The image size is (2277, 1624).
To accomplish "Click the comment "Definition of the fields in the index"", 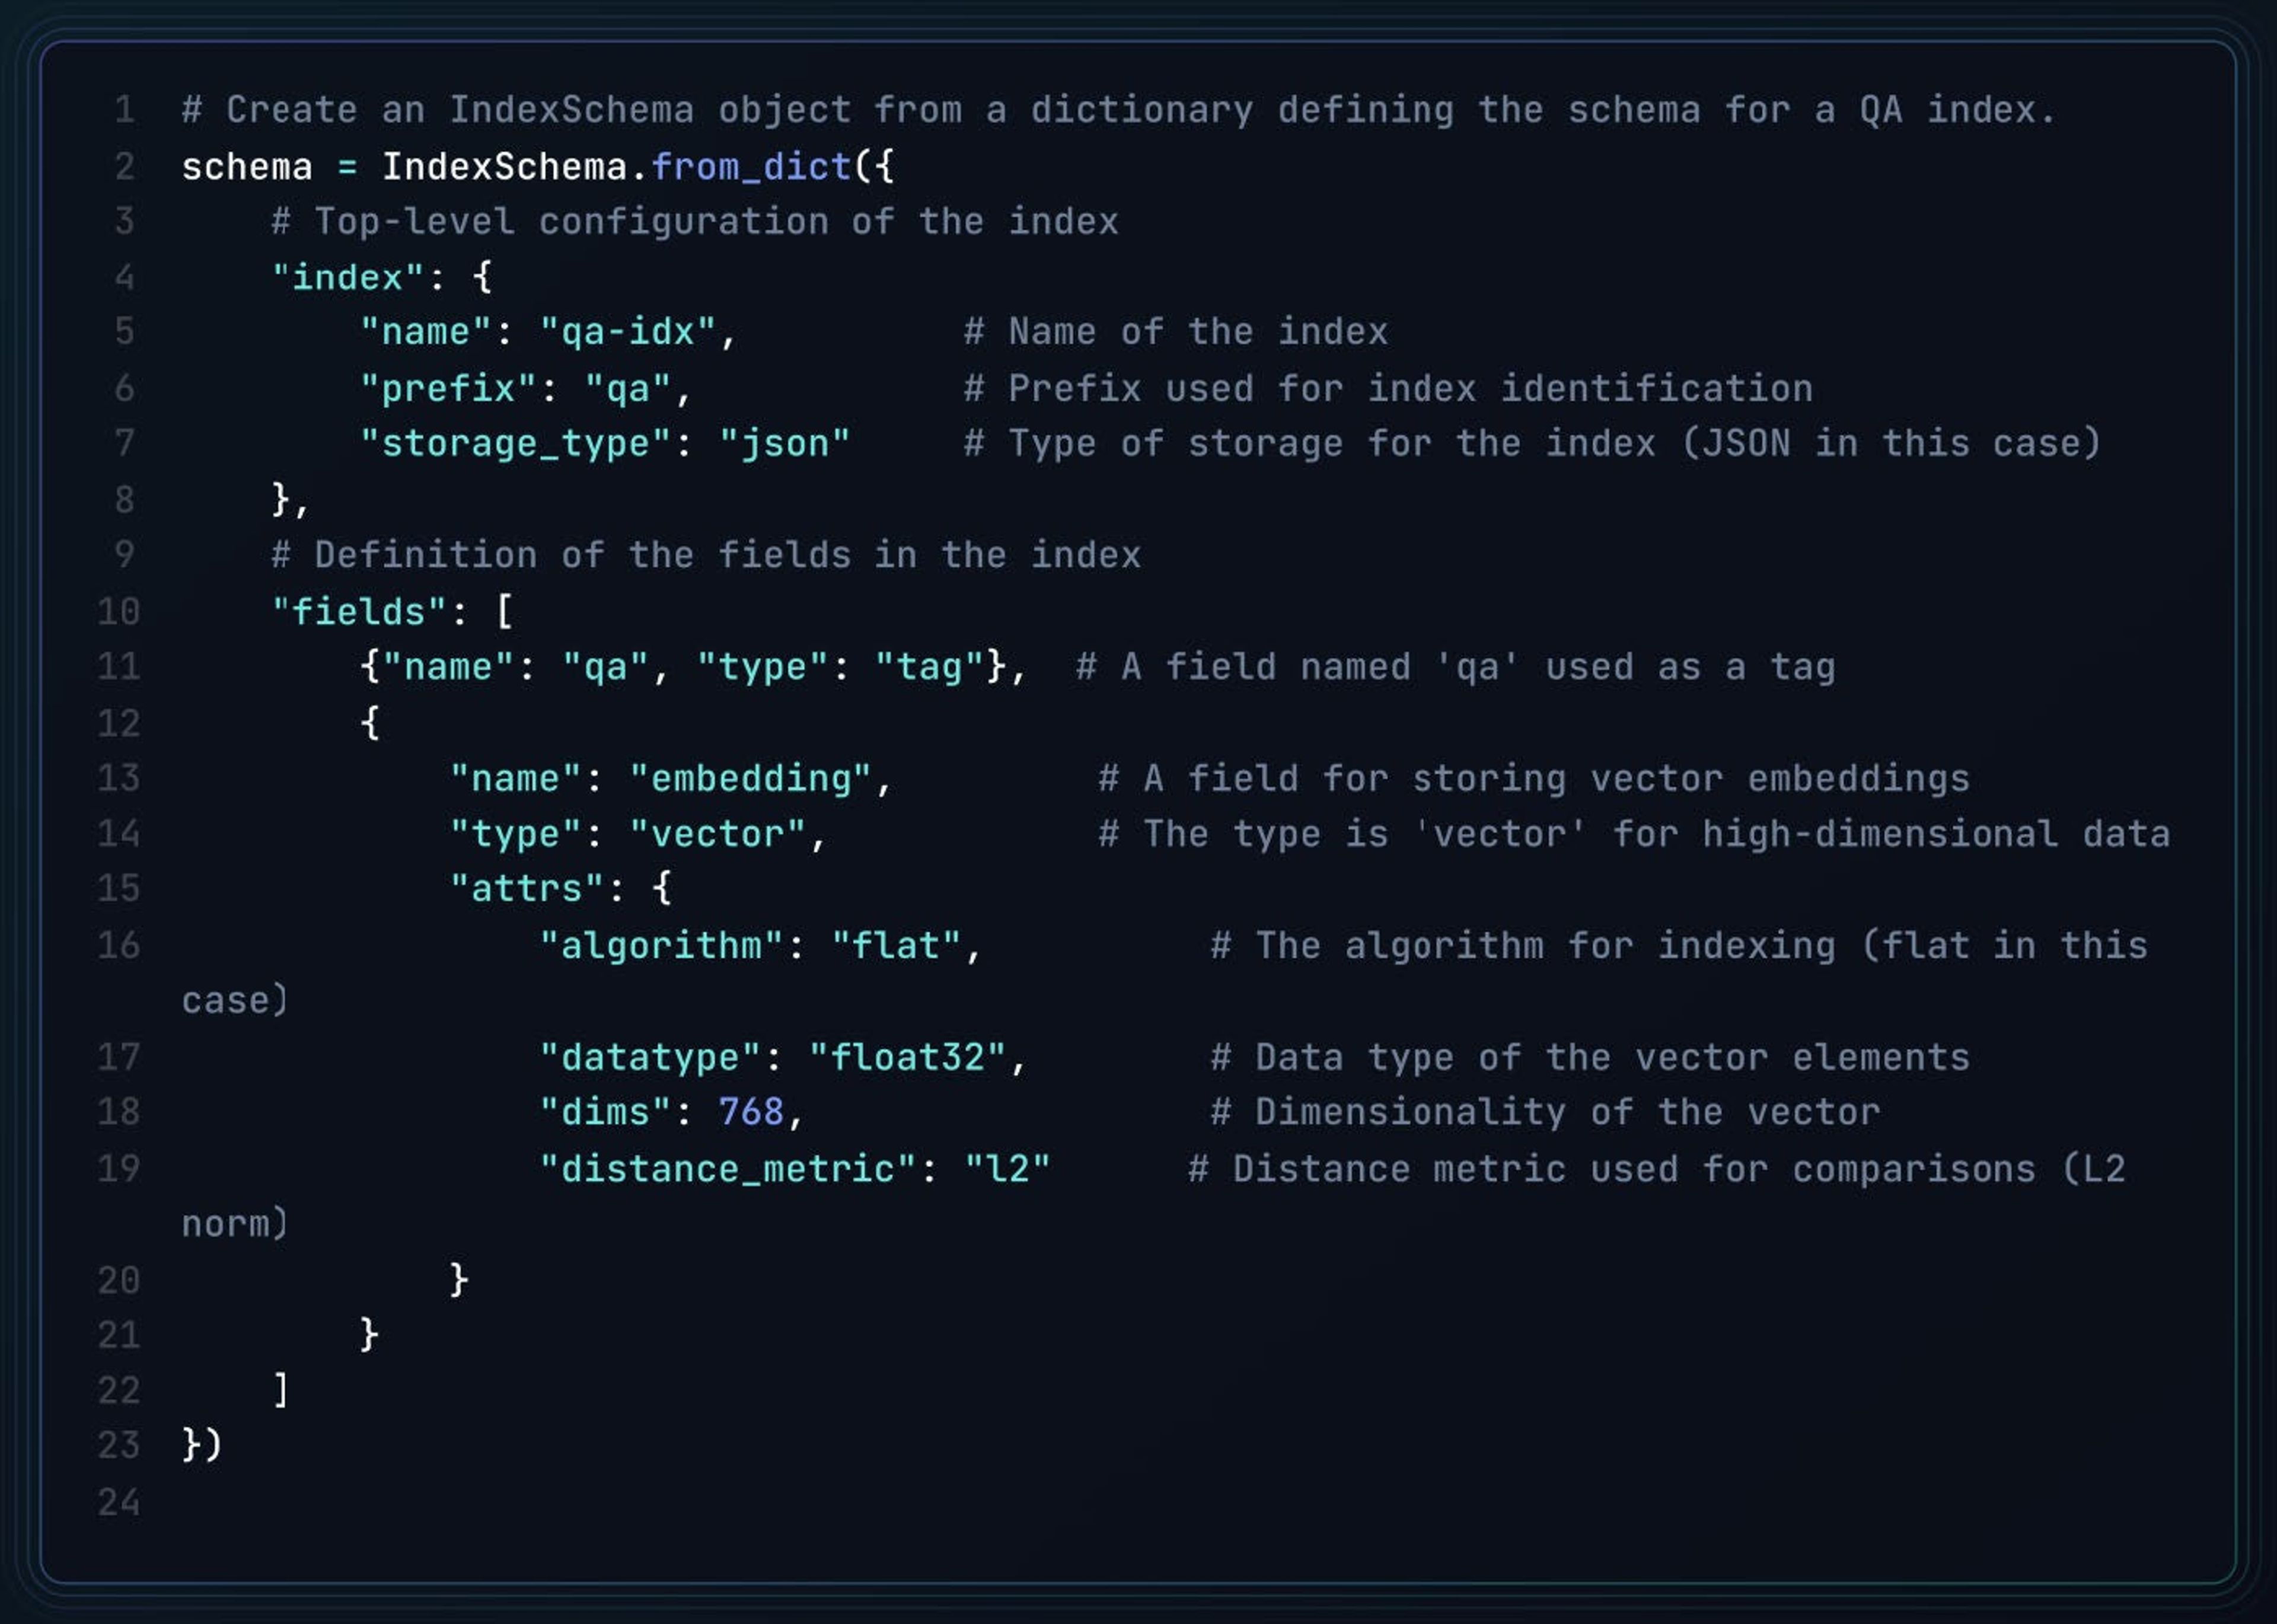I will pos(706,555).
